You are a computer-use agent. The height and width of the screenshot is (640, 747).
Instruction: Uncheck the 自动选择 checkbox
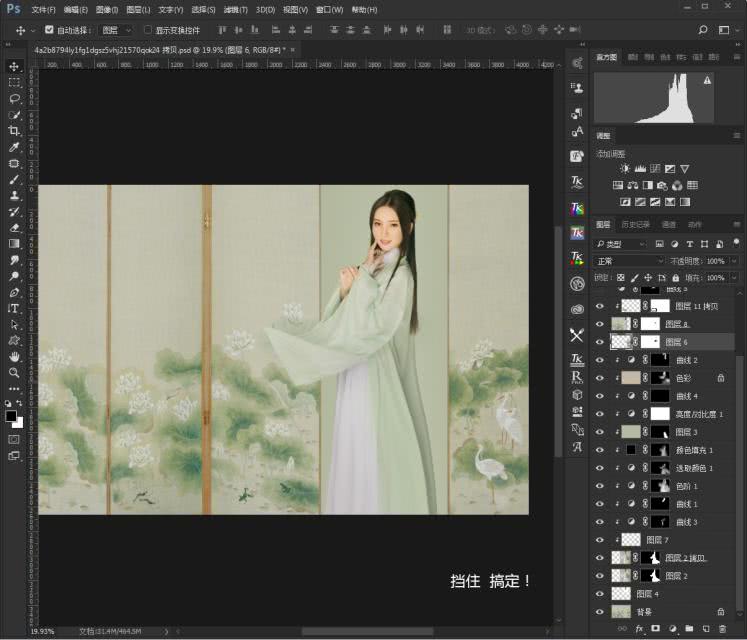[48, 30]
